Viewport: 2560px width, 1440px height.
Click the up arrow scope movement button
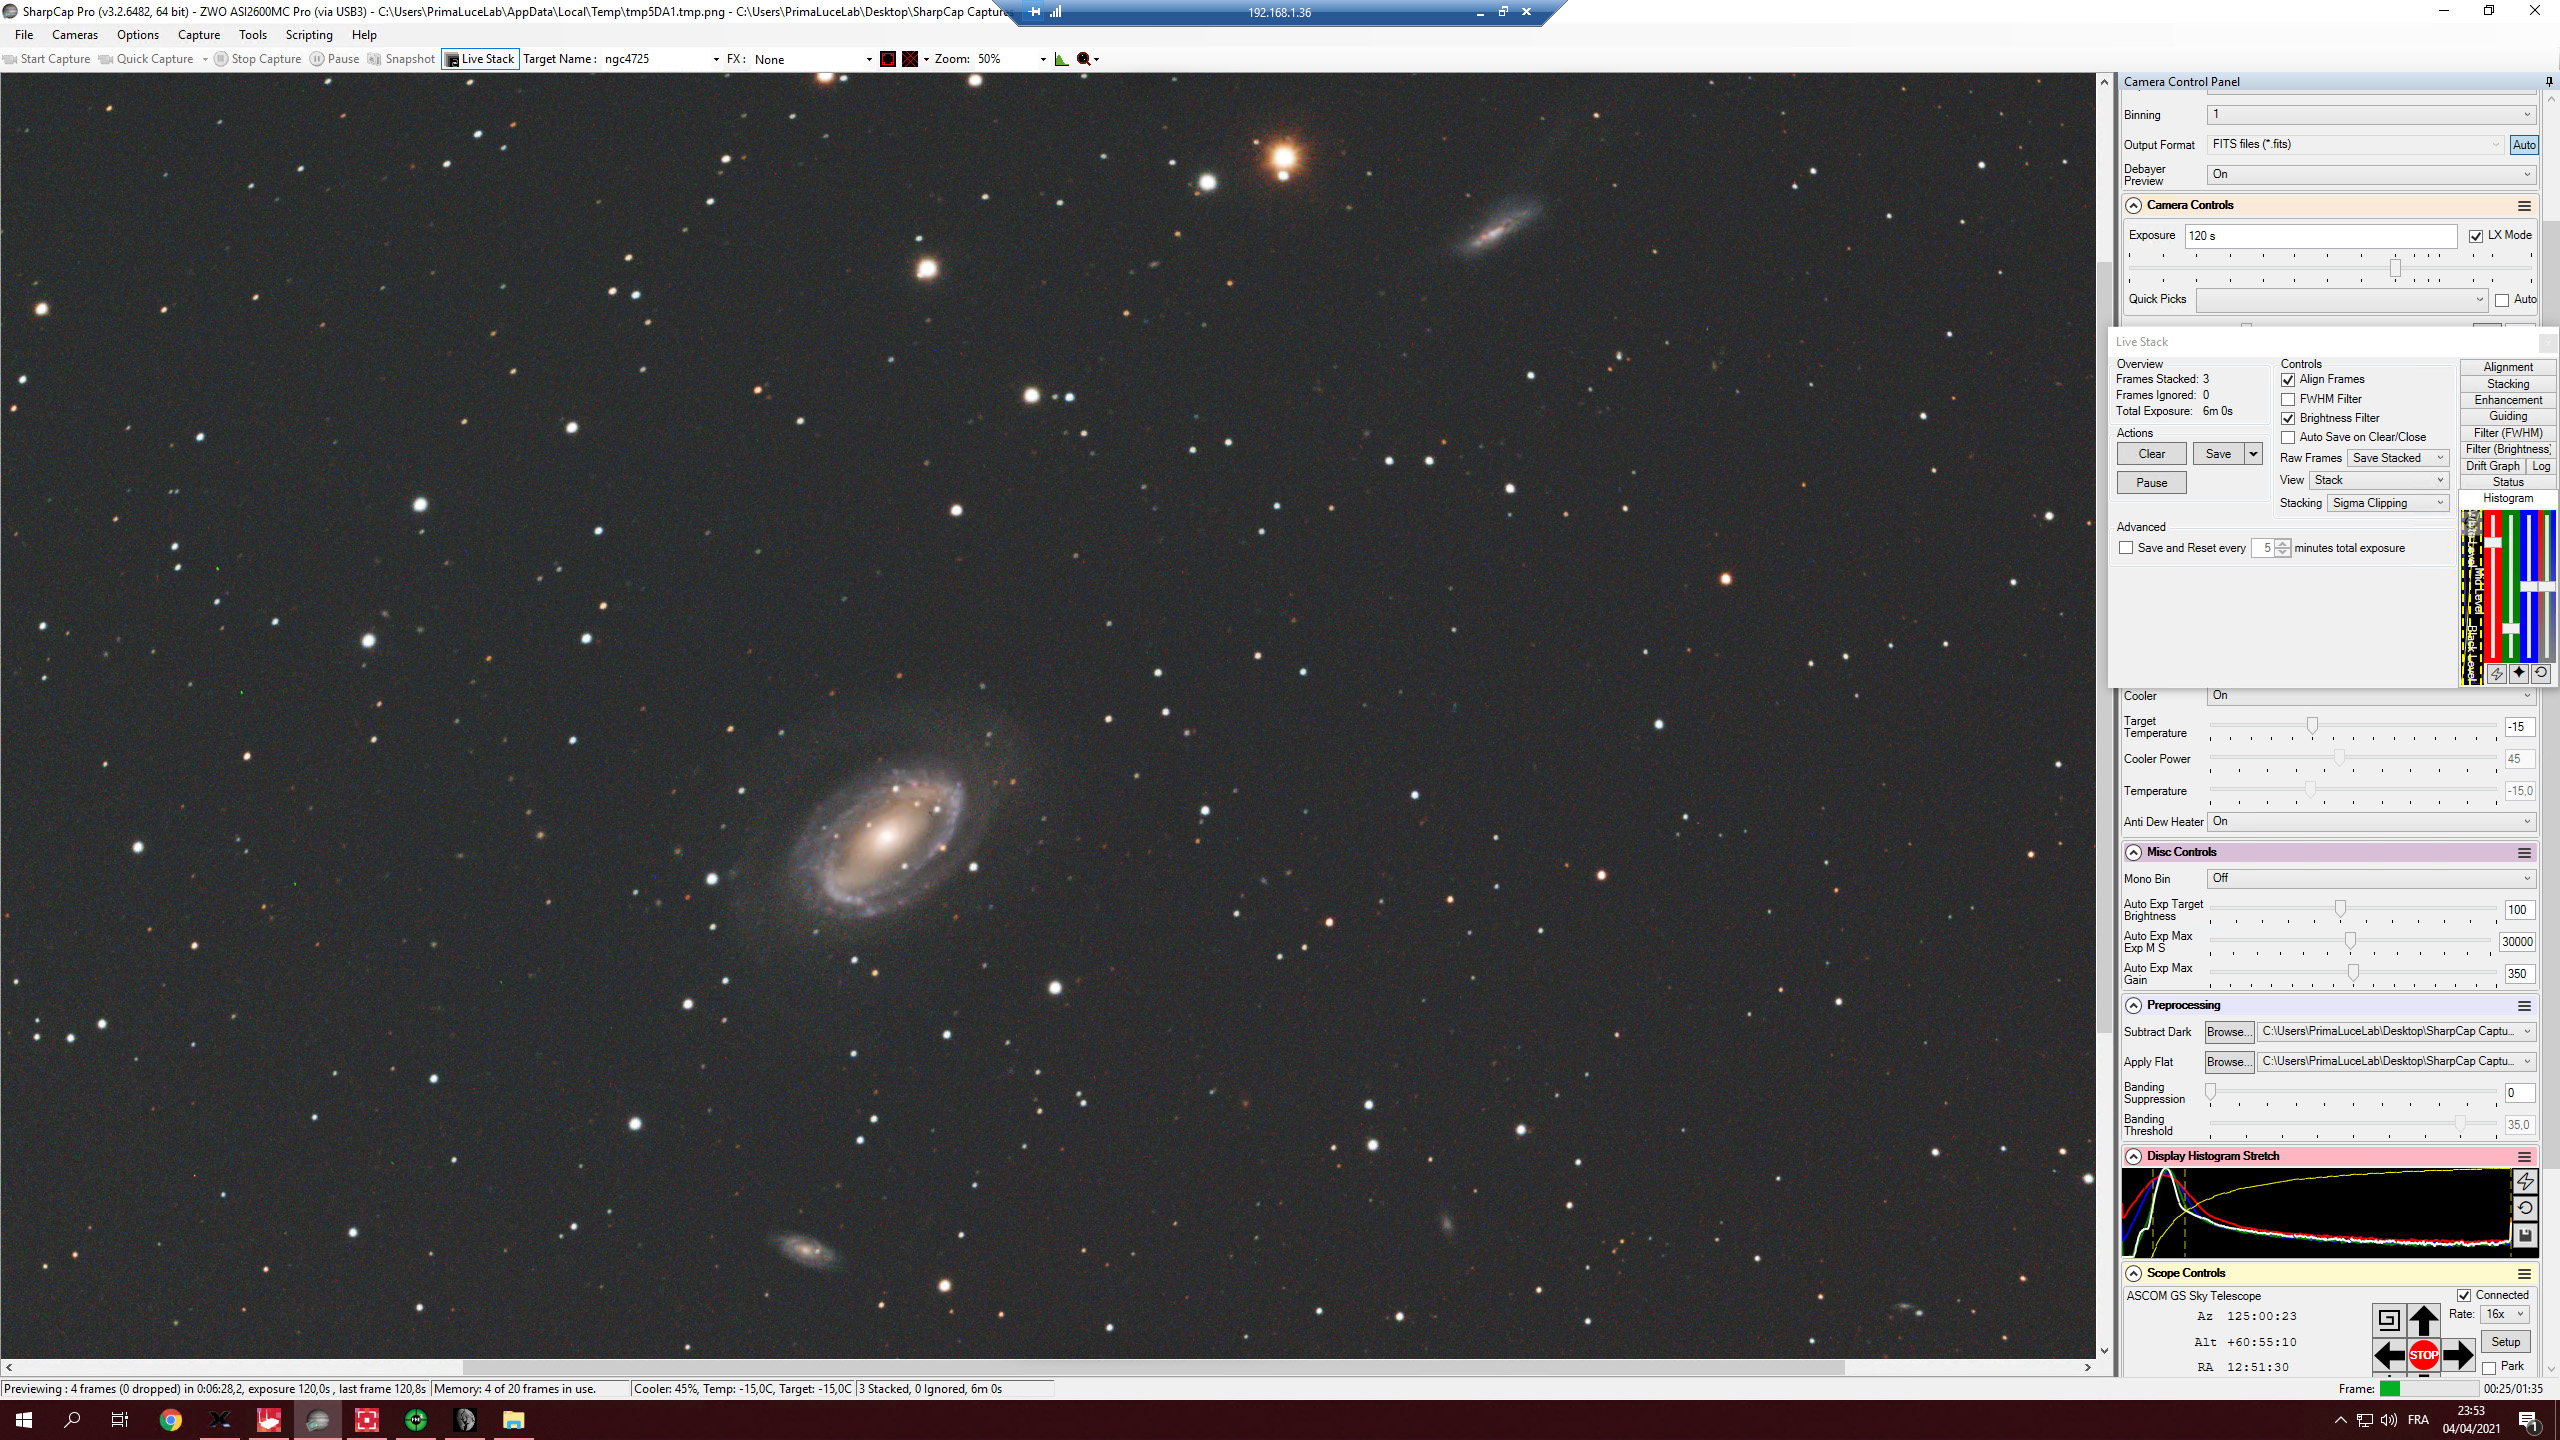[2423, 1320]
